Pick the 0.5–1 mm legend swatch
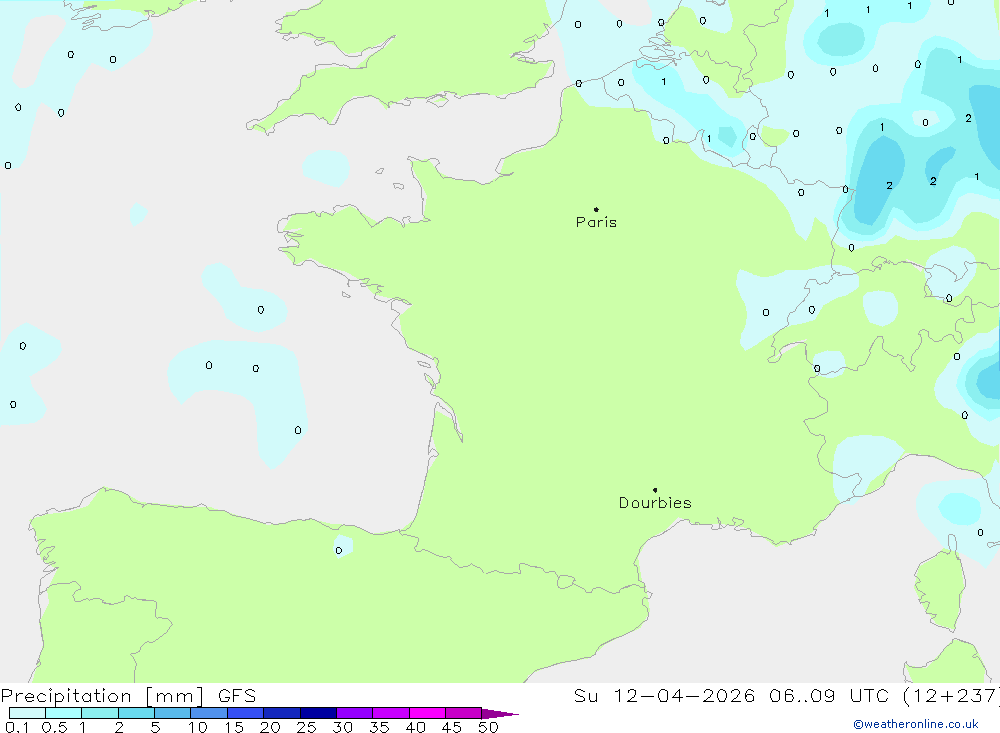The height and width of the screenshot is (733, 1000). coord(63,713)
